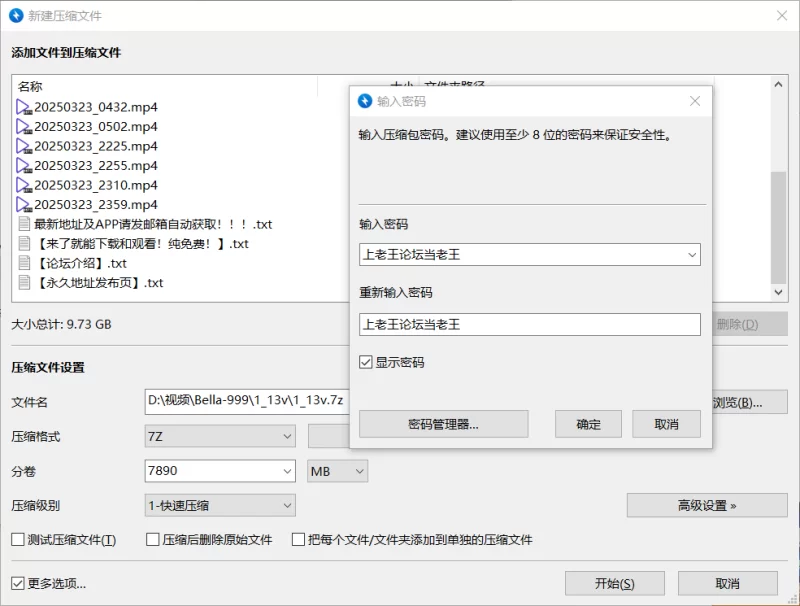Check 把每个文件/文件夹添加到单独的压缩文件
This screenshot has width=800, height=606.
(x=298, y=540)
